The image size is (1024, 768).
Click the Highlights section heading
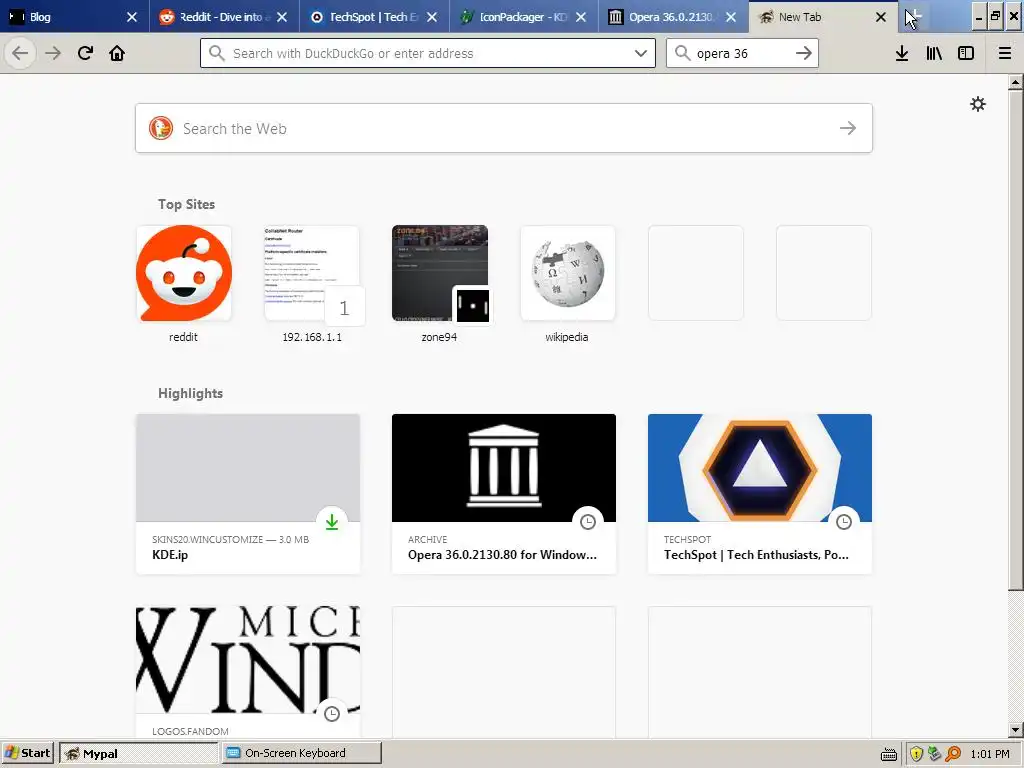pos(190,393)
